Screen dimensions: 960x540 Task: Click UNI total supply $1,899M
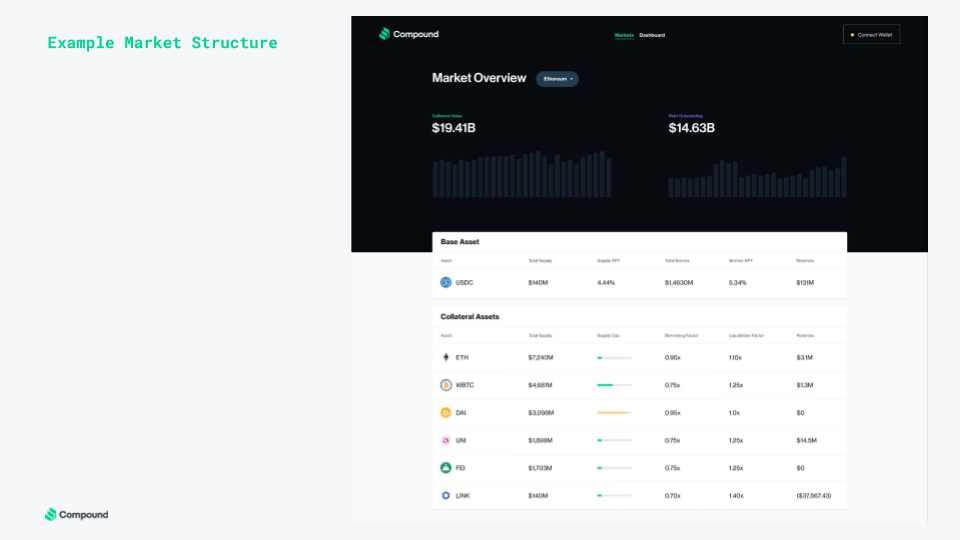coord(540,440)
